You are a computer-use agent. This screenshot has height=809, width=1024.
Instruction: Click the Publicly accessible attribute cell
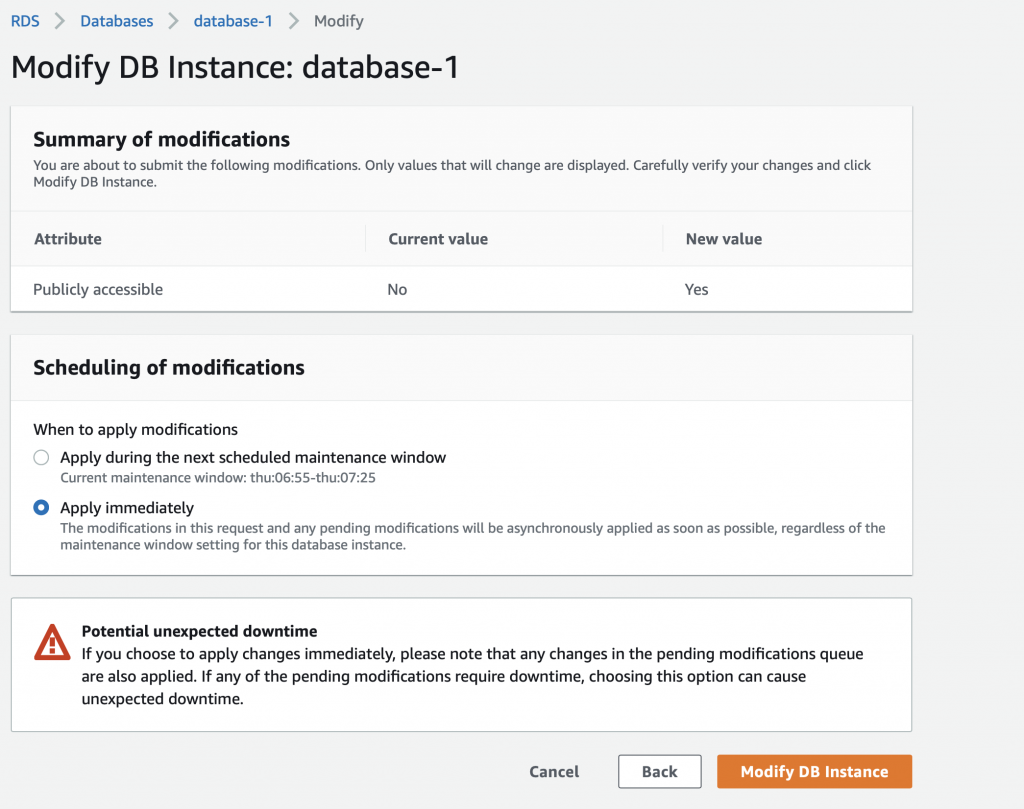[x=98, y=289]
